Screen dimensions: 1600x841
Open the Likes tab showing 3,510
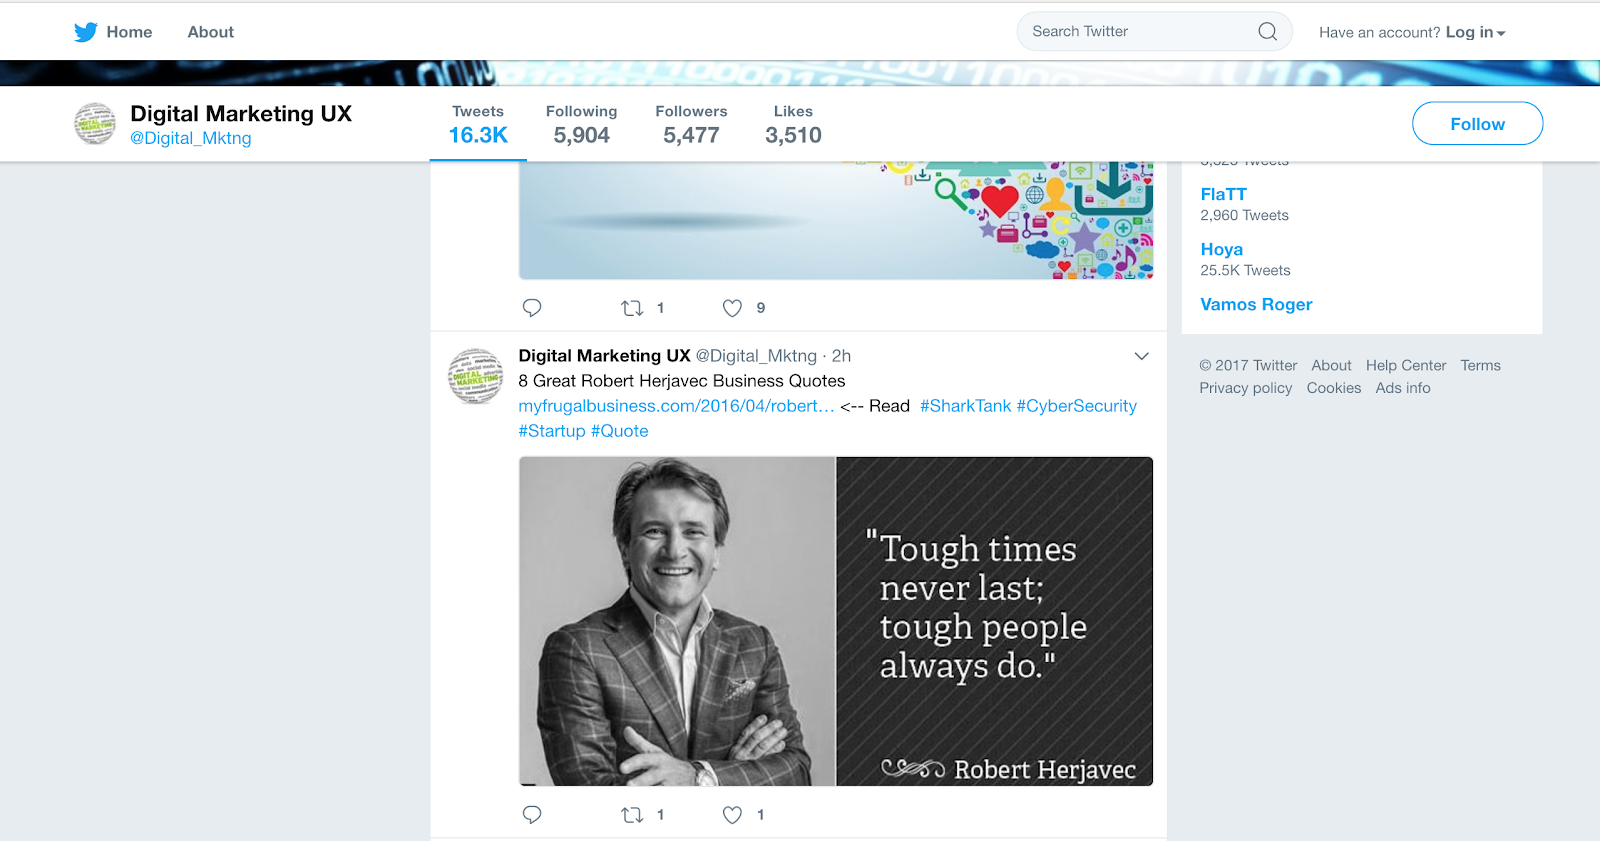click(x=793, y=125)
